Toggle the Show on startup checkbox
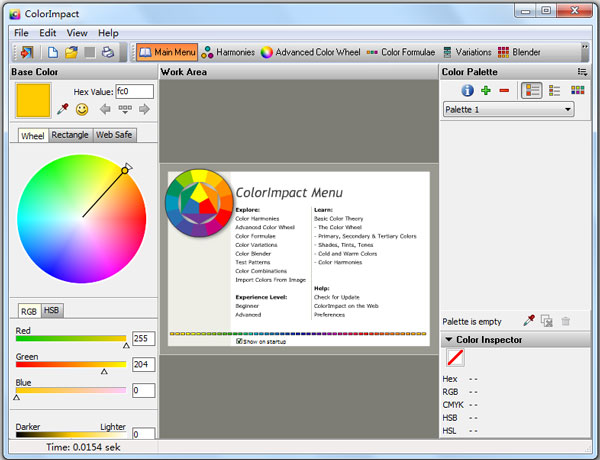Screen dimensions: 600x460 (239, 341)
